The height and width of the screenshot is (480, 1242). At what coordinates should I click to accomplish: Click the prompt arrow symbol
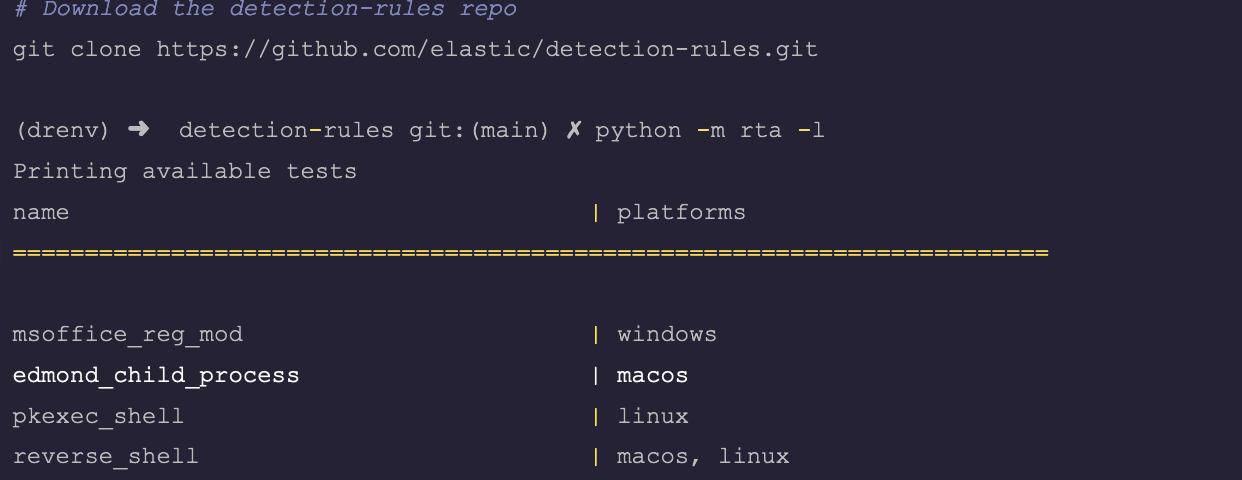pos(139,130)
